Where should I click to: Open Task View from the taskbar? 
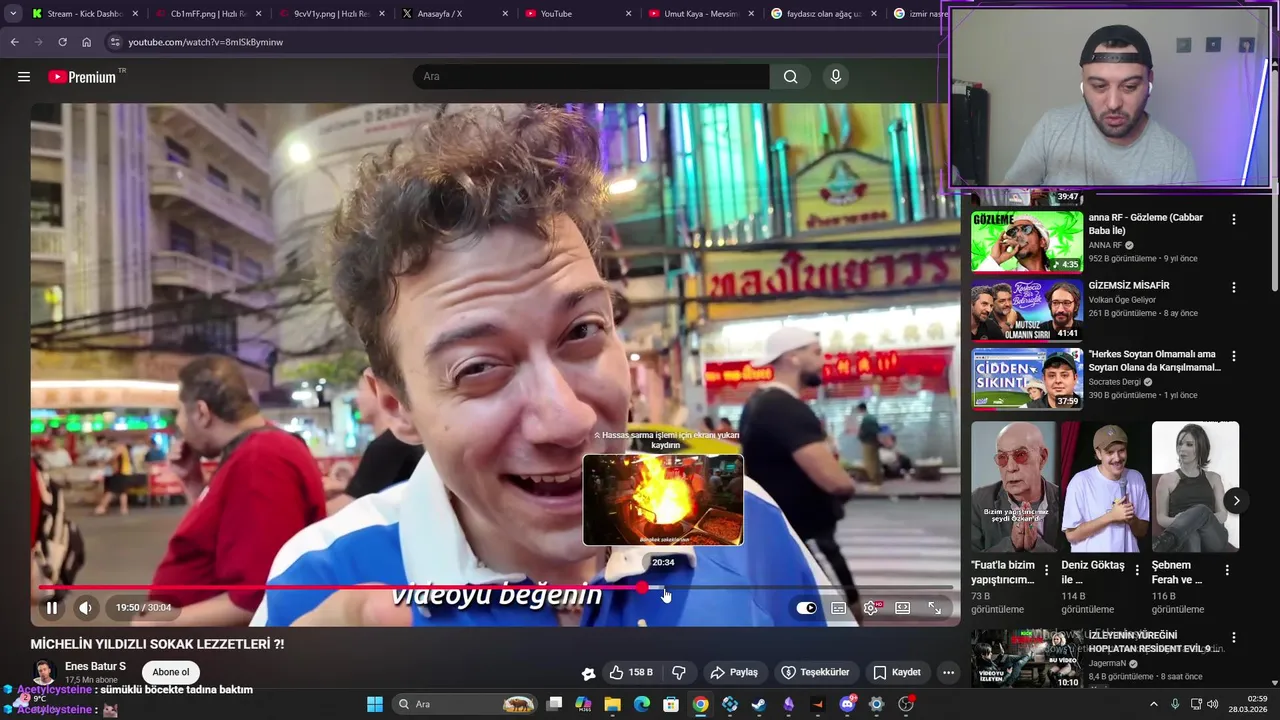[554, 704]
